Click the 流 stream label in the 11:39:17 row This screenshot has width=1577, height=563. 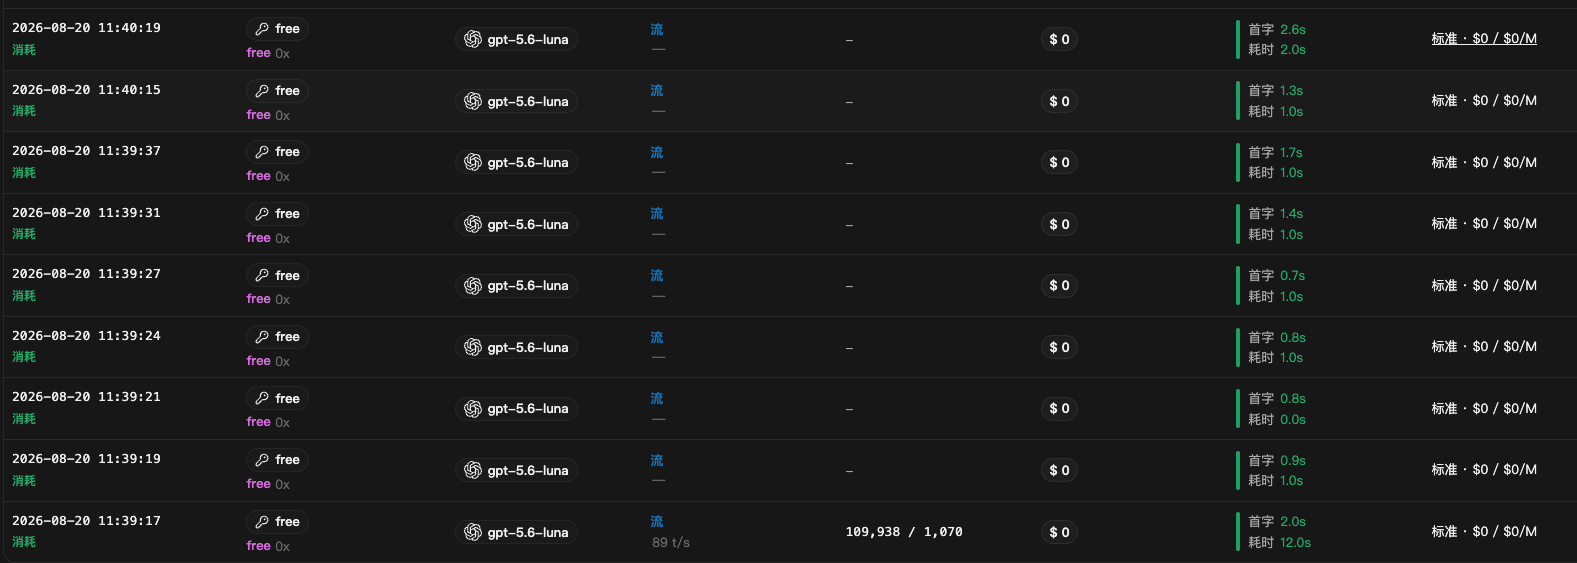(657, 521)
